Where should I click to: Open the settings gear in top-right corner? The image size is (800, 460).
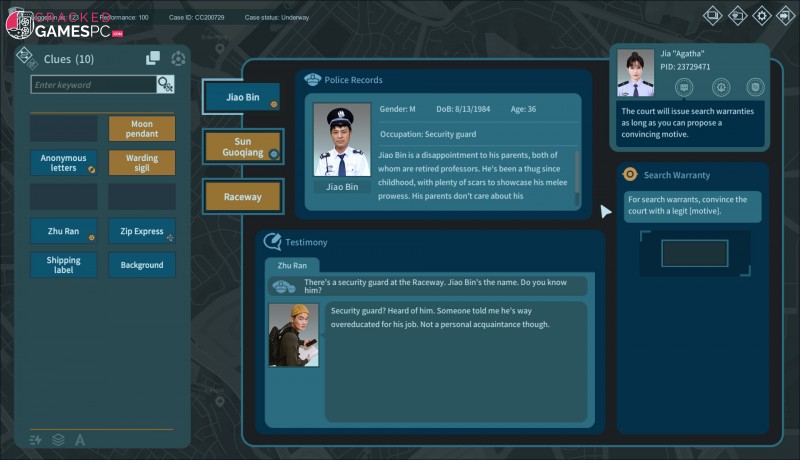coord(762,15)
